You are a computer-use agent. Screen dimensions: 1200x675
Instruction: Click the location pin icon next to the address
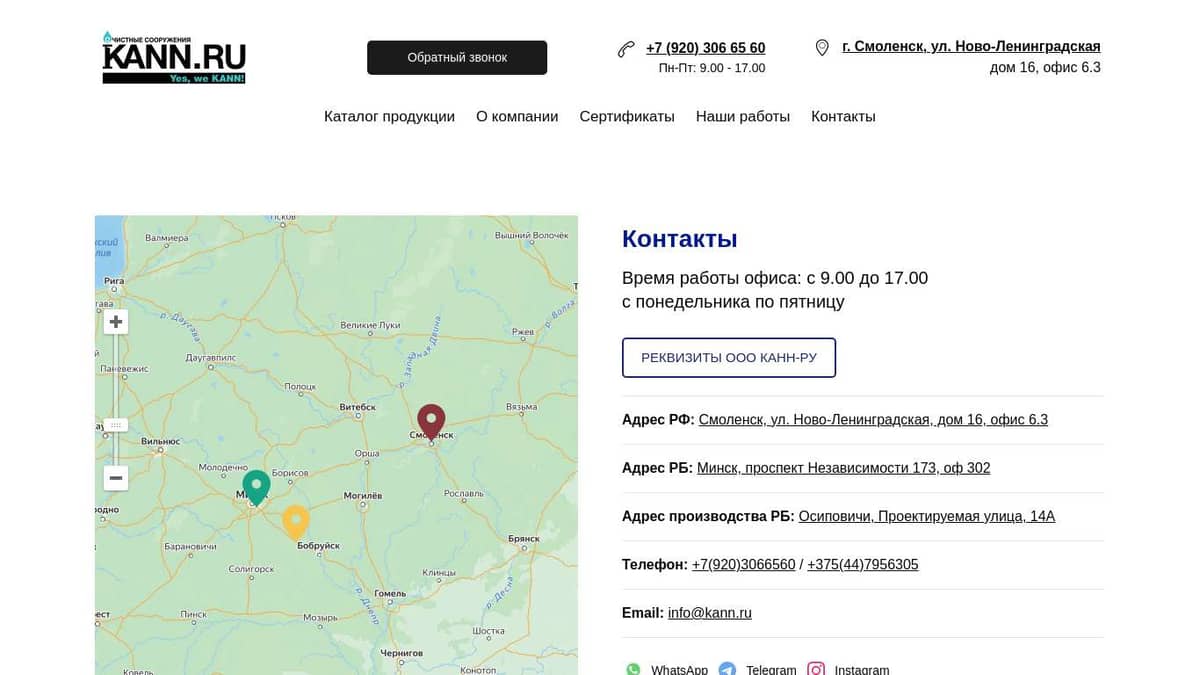click(822, 47)
